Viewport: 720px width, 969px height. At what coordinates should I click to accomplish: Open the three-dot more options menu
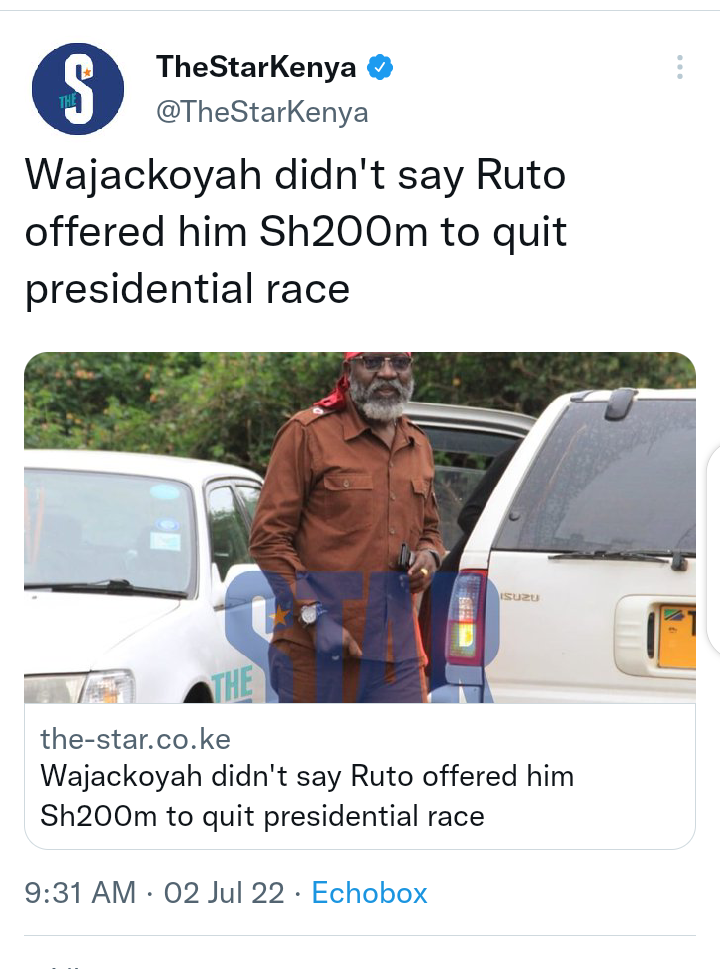679,67
